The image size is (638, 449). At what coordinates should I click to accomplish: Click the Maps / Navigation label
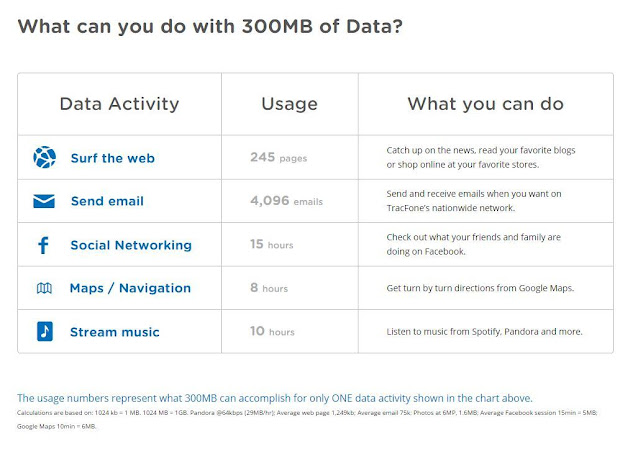(130, 288)
